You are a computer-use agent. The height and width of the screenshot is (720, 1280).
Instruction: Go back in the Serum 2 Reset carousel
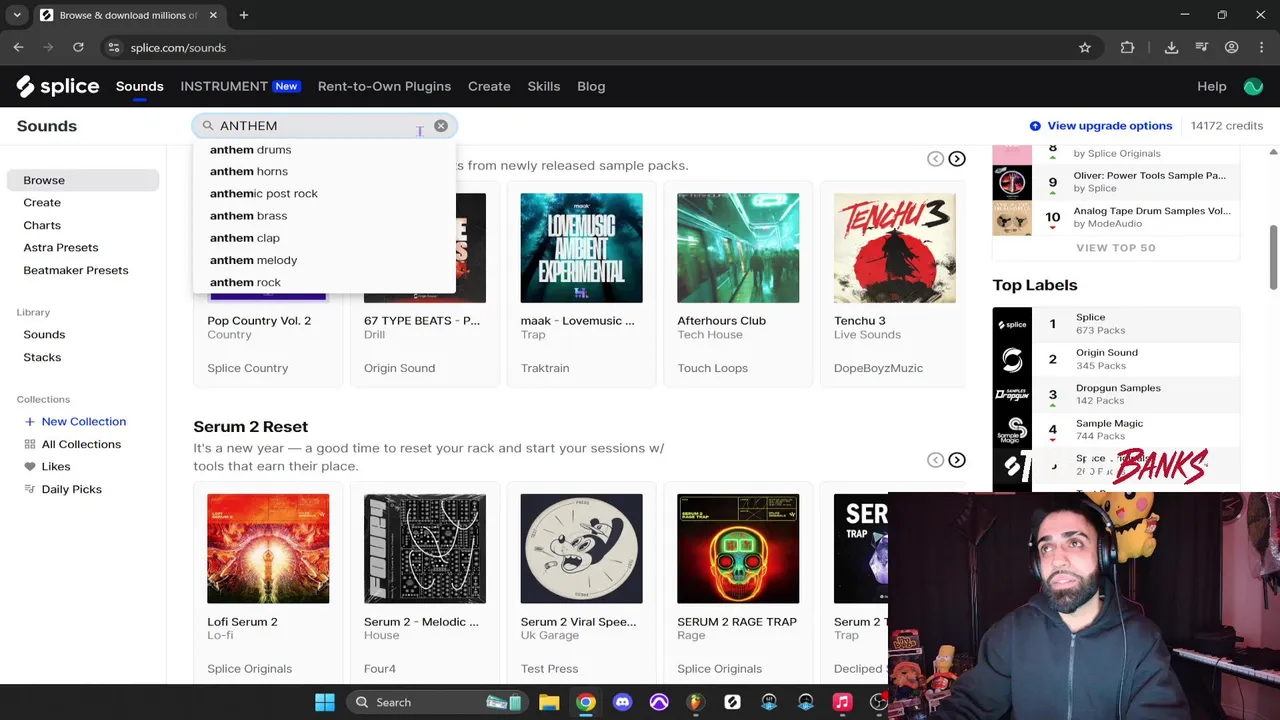(x=935, y=460)
